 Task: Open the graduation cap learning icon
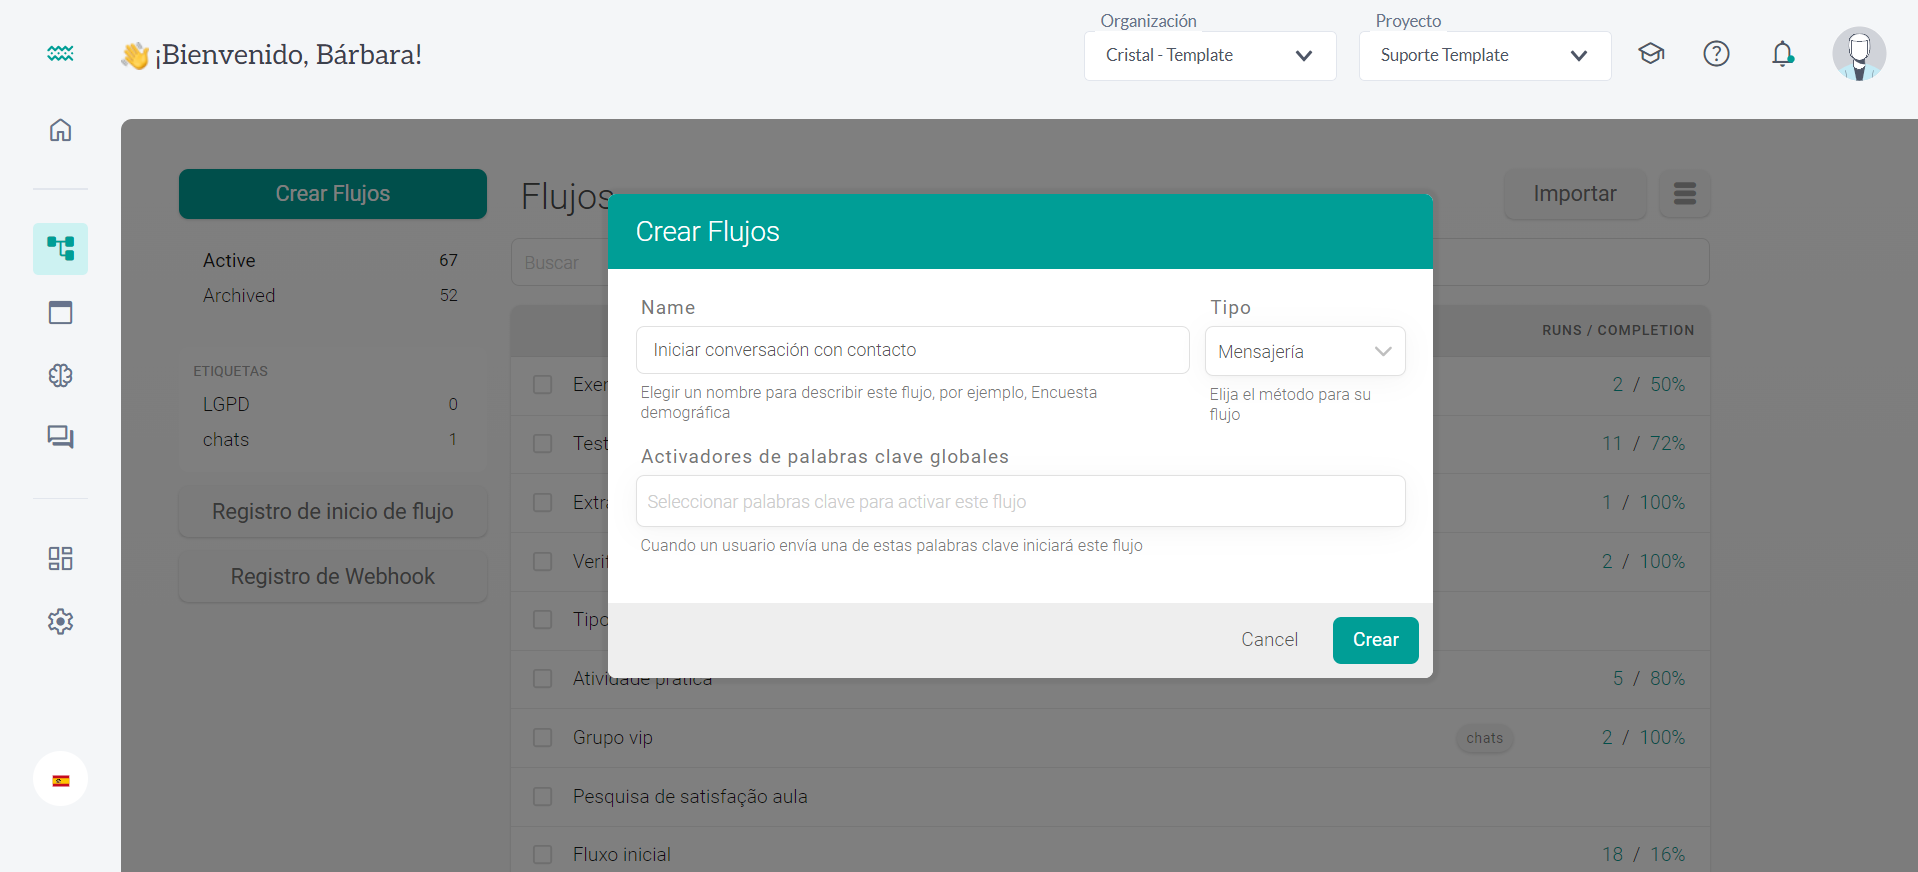[x=1651, y=54]
